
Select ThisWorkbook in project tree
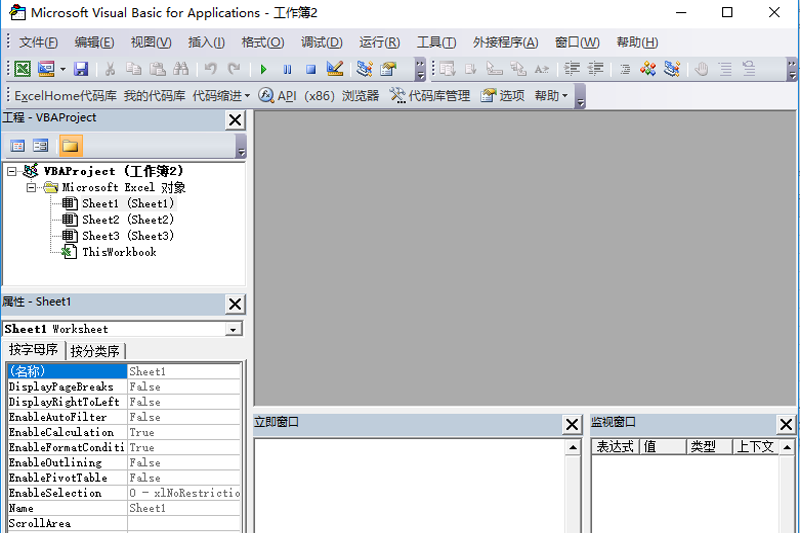click(119, 252)
